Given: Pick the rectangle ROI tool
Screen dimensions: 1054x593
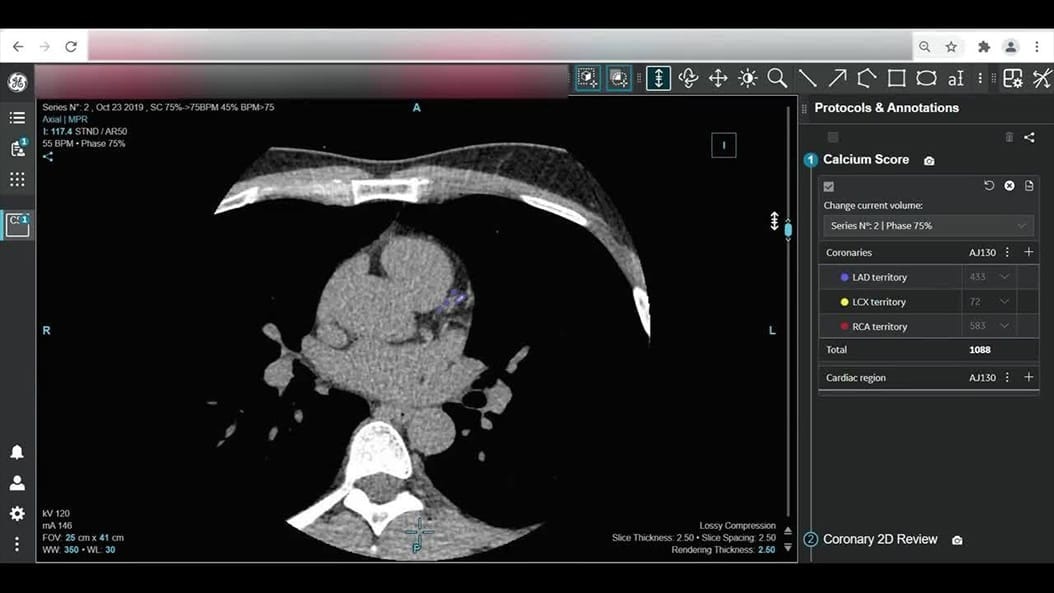Looking at the screenshot, I should click(896, 78).
